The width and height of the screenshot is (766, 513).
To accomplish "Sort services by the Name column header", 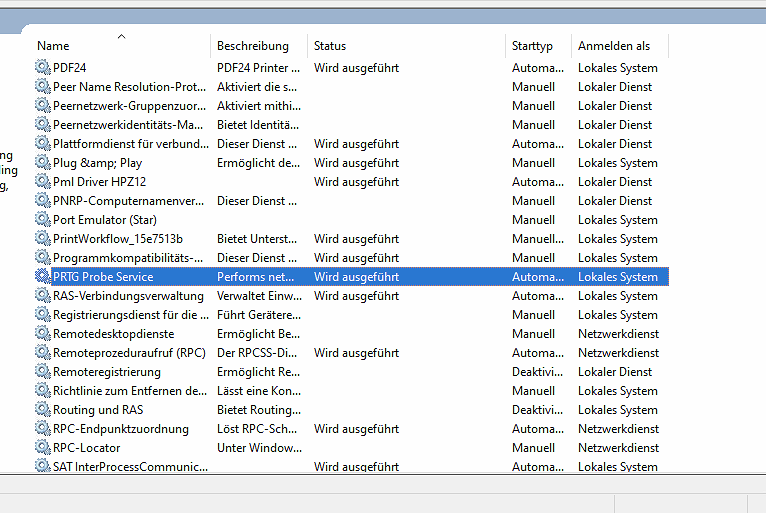I will [54, 46].
